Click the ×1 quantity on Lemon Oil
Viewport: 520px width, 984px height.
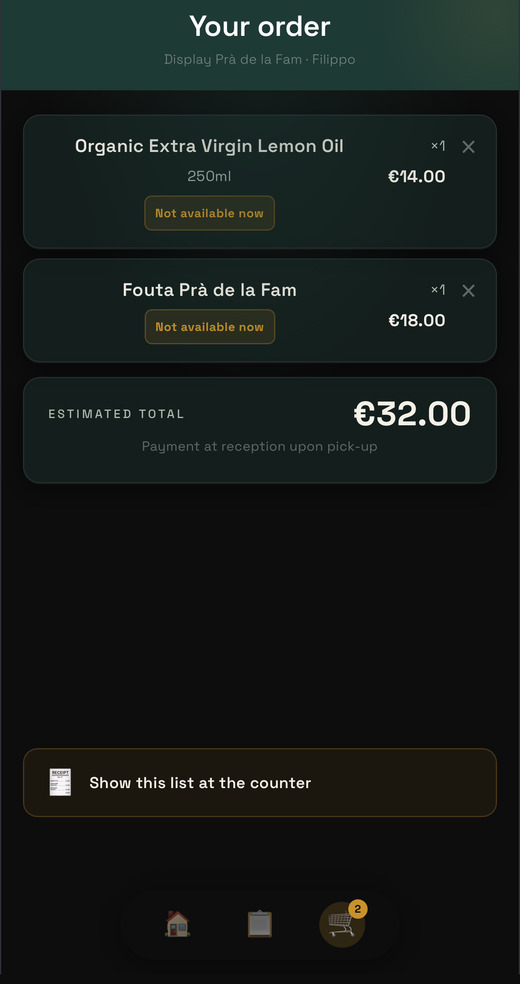coord(438,146)
